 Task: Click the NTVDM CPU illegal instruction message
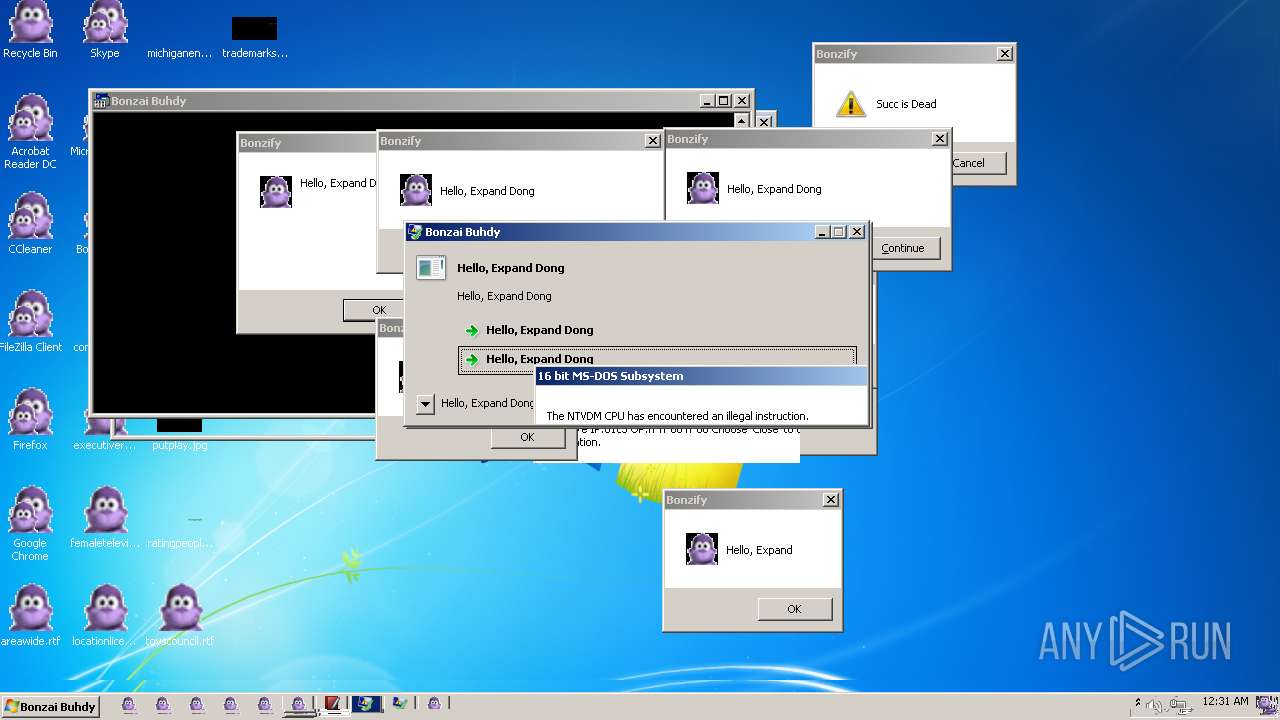pos(677,416)
